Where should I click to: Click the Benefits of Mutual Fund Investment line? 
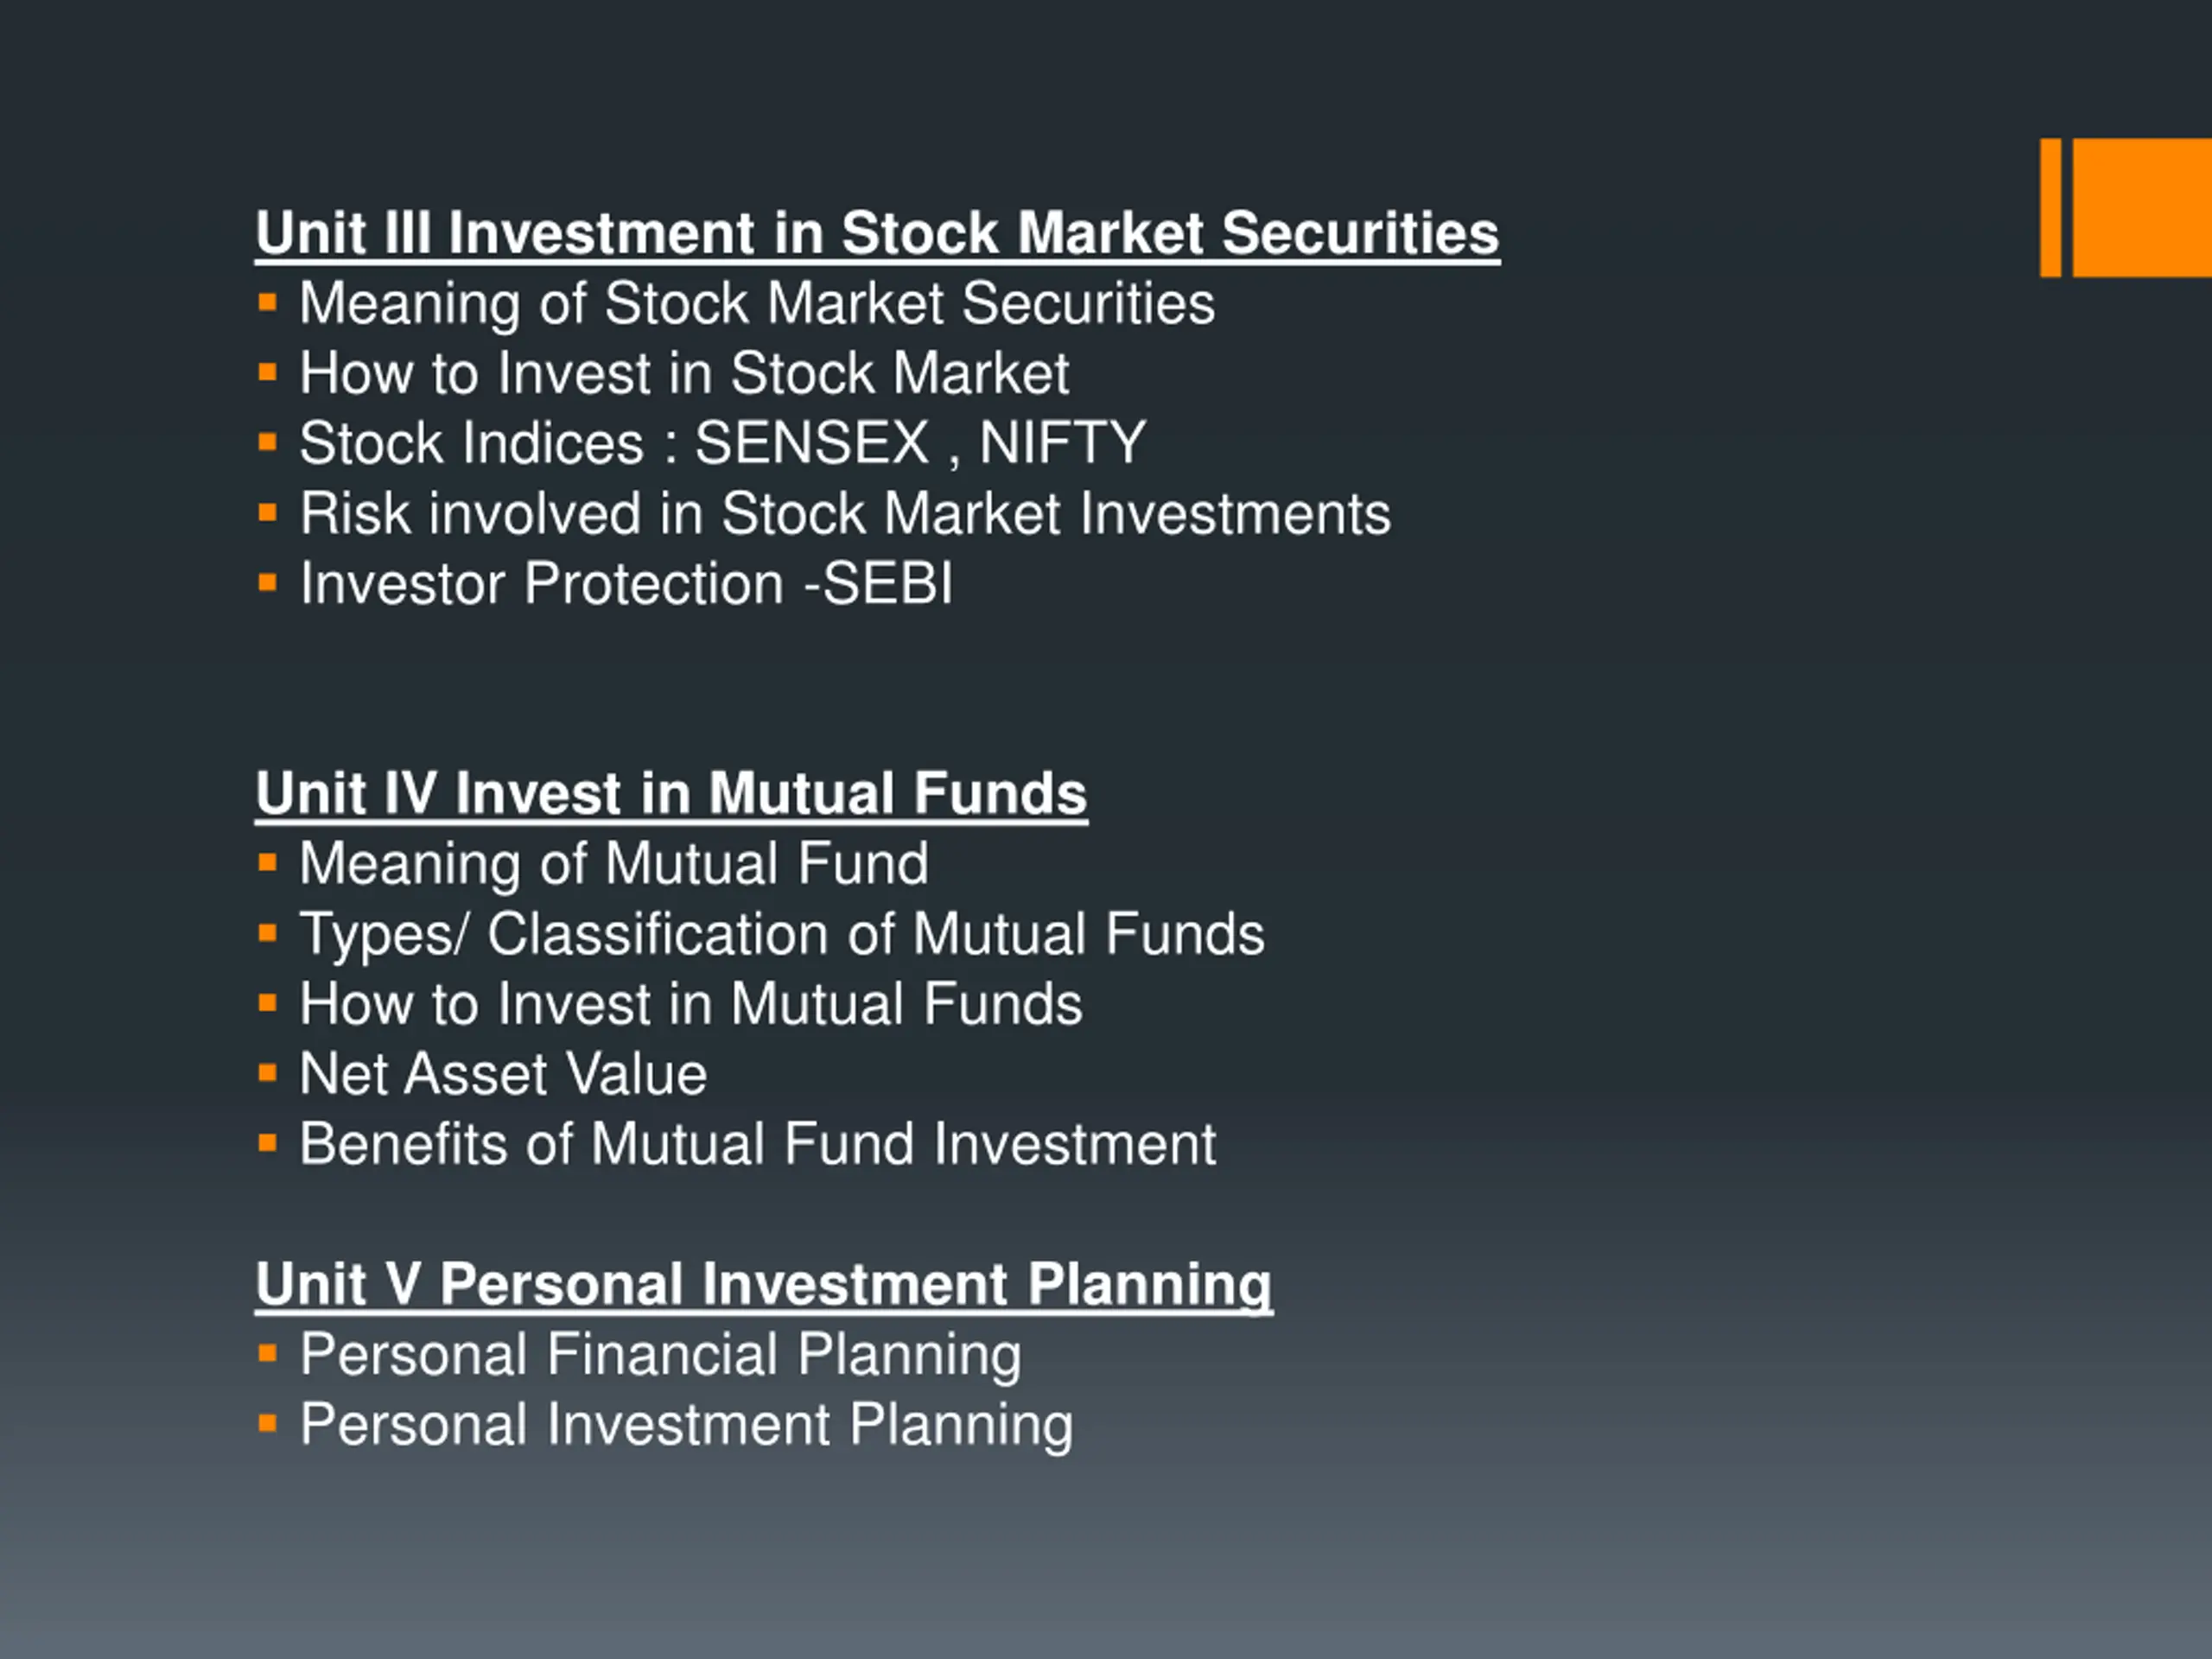(757, 1144)
